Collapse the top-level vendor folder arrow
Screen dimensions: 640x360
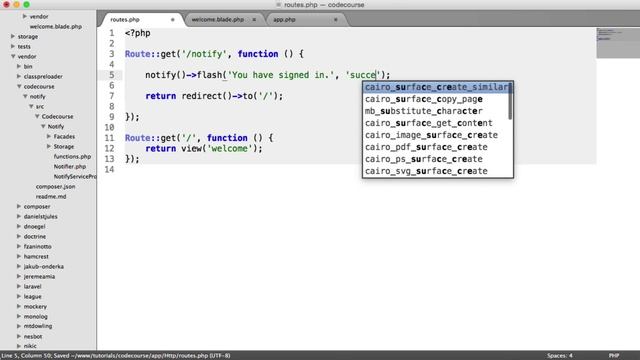point(13,56)
